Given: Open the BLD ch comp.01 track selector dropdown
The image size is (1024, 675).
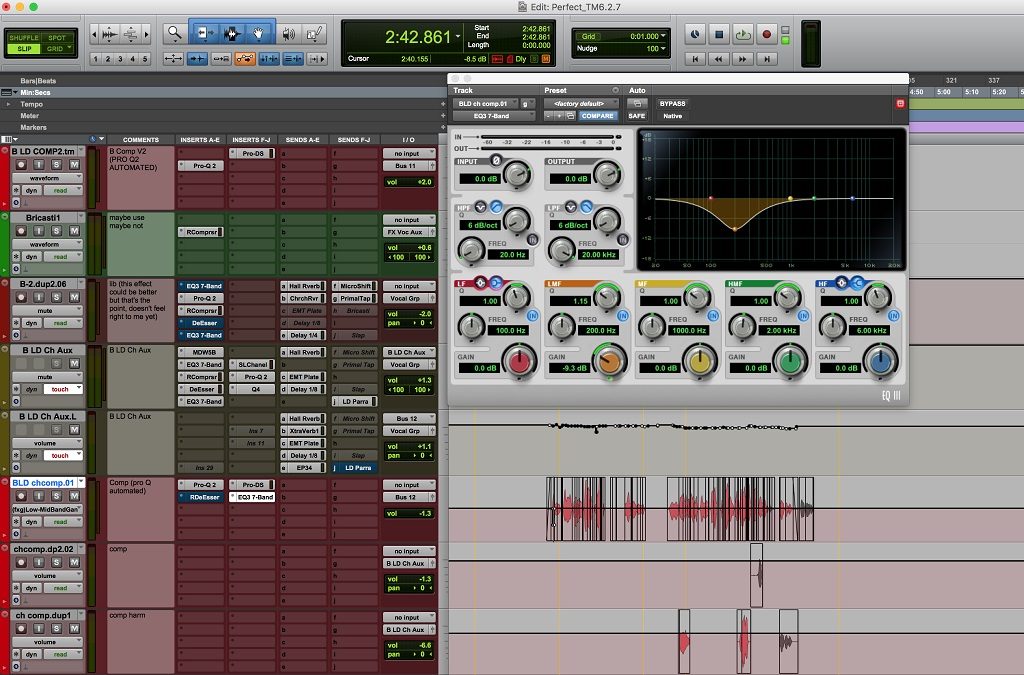Looking at the screenshot, I should pos(486,103).
